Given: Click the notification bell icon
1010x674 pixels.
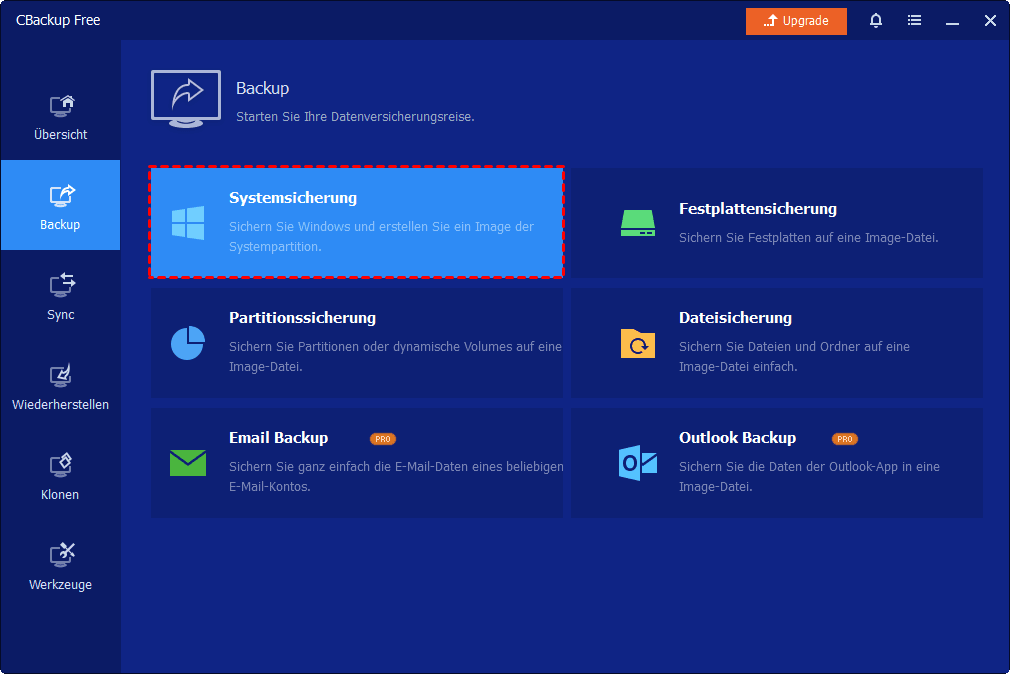Looking at the screenshot, I should coord(876,20).
